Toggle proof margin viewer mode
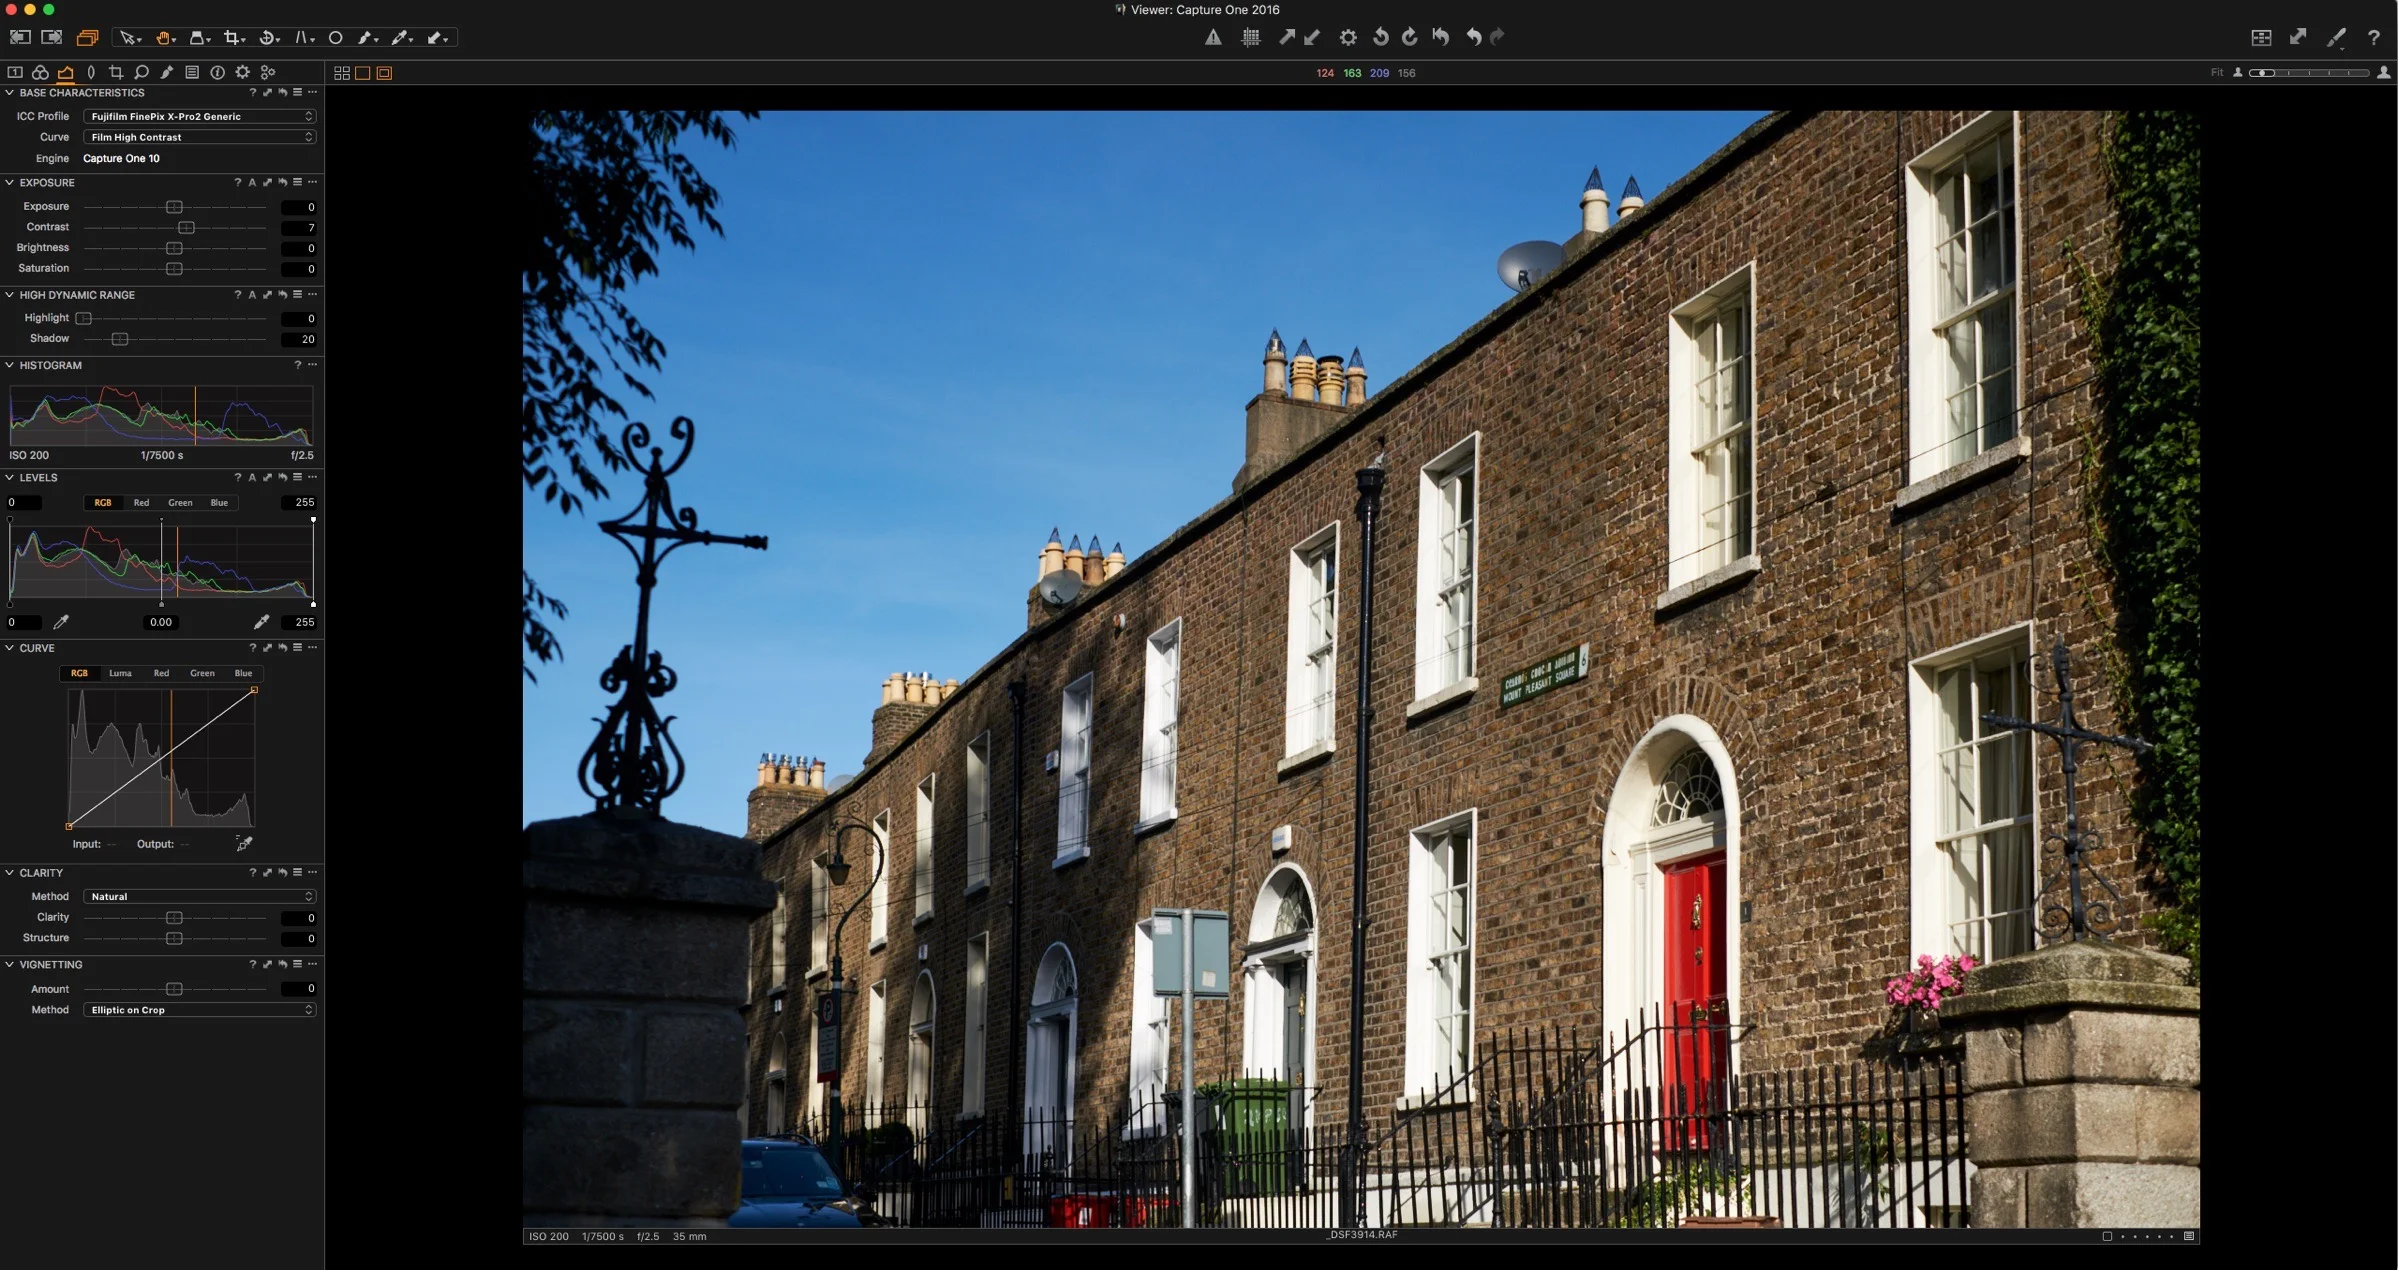Screen dimensions: 2398x1270 (384, 73)
